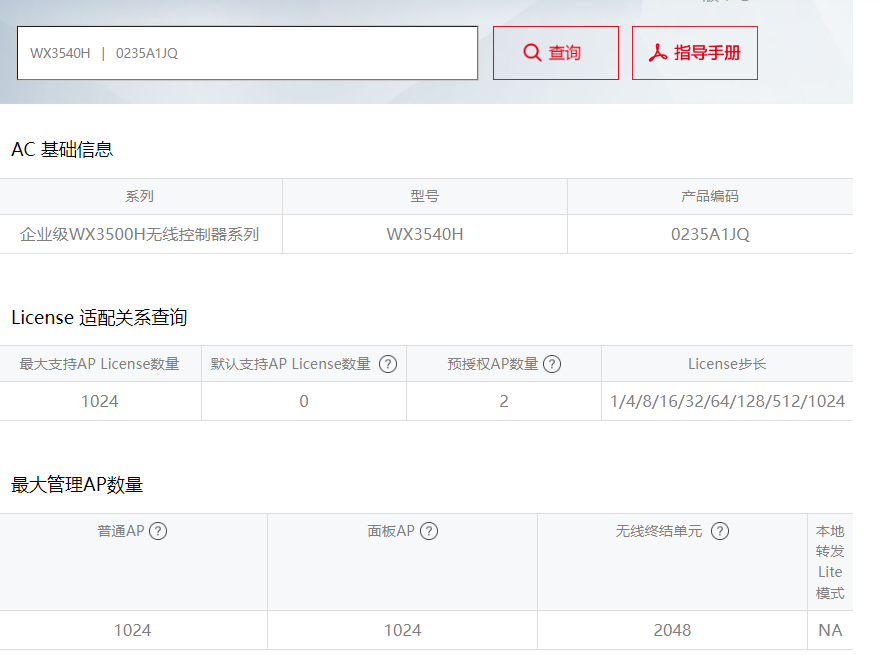Click the magnifier icon in 查询 button
This screenshot has width=883, height=655.
pyautogui.click(x=532, y=52)
